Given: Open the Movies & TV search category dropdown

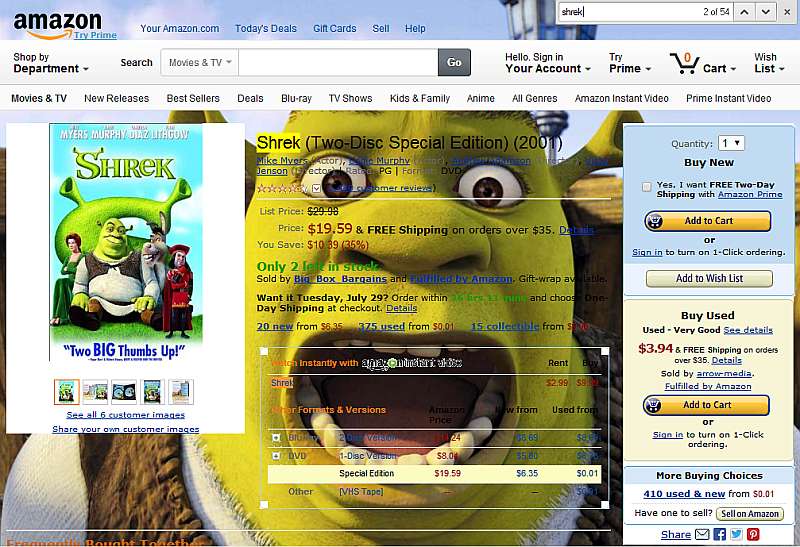Looking at the screenshot, I should pyautogui.click(x=200, y=62).
